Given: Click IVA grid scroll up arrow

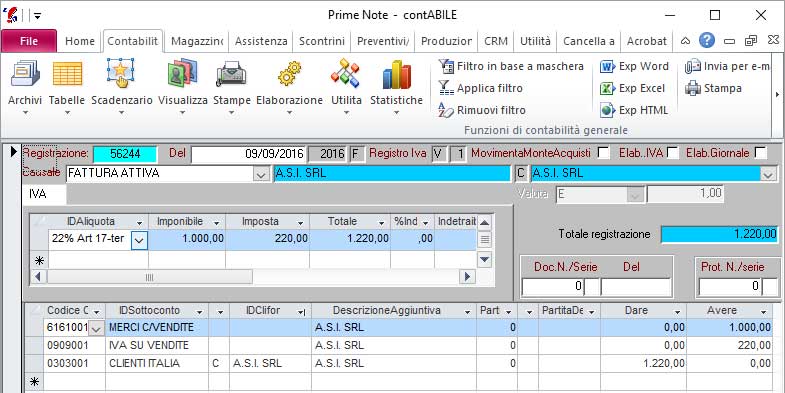Looking at the screenshot, I should click(485, 222).
